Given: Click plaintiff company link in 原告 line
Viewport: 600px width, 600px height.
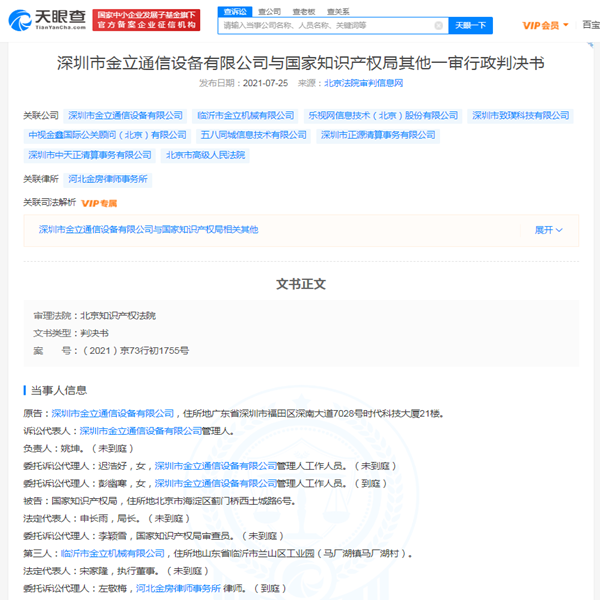Looking at the screenshot, I should [x=112, y=414].
